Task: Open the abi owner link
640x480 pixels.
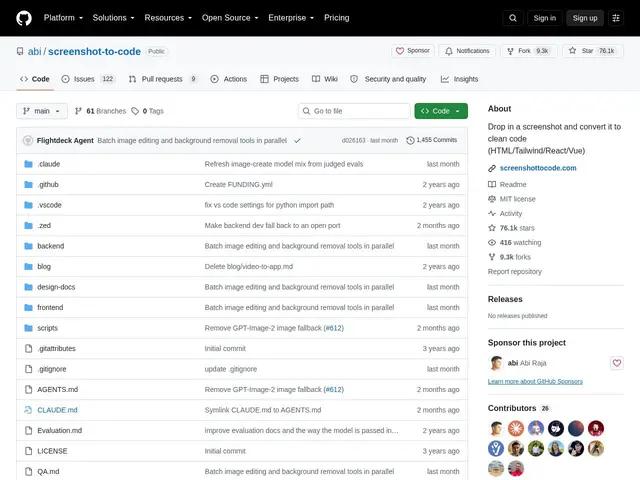Action: click(x=35, y=51)
